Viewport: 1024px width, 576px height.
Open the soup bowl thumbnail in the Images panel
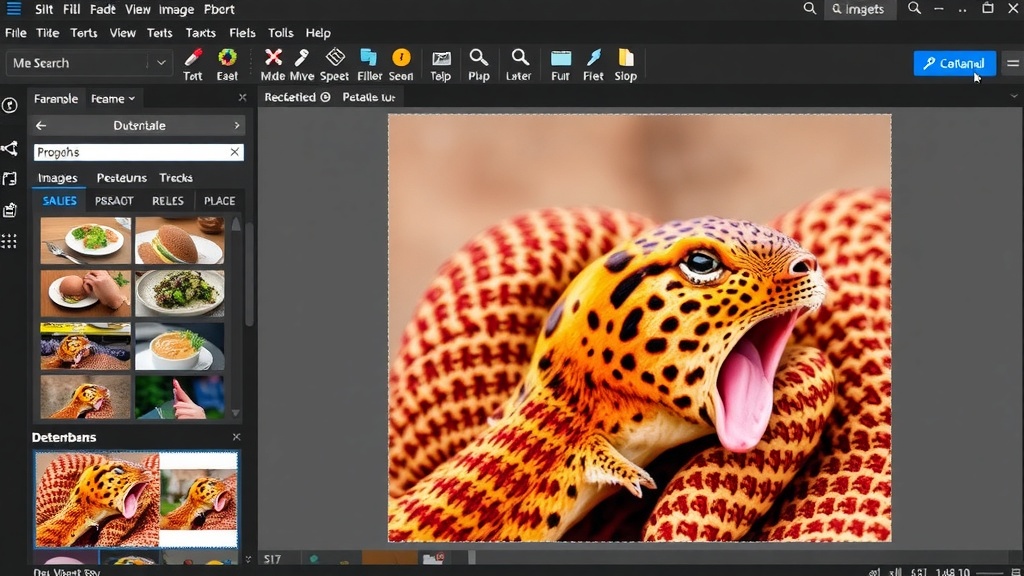click(180, 345)
